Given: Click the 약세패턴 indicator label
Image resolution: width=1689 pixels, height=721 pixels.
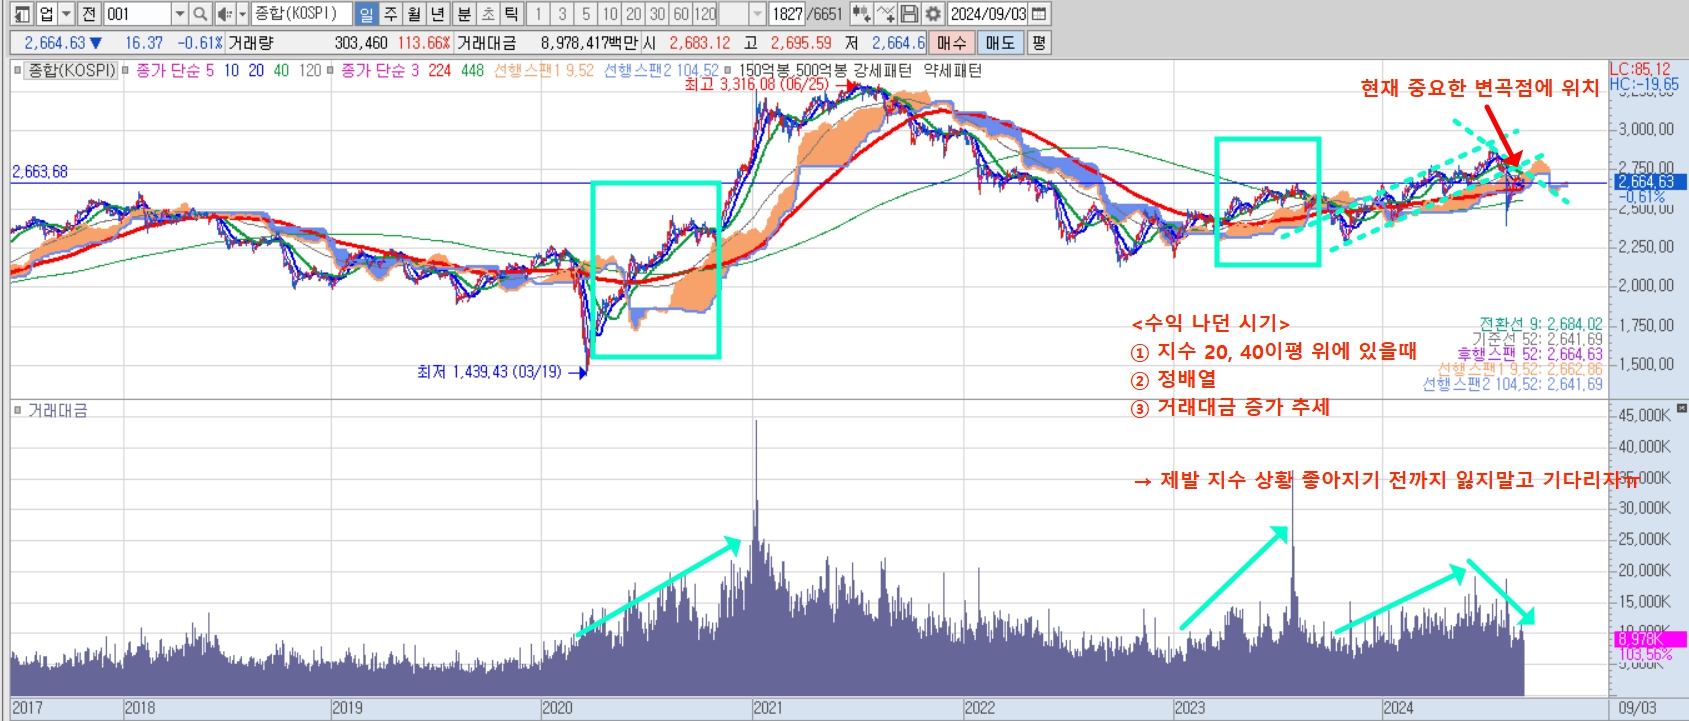Looking at the screenshot, I should (952, 70).
